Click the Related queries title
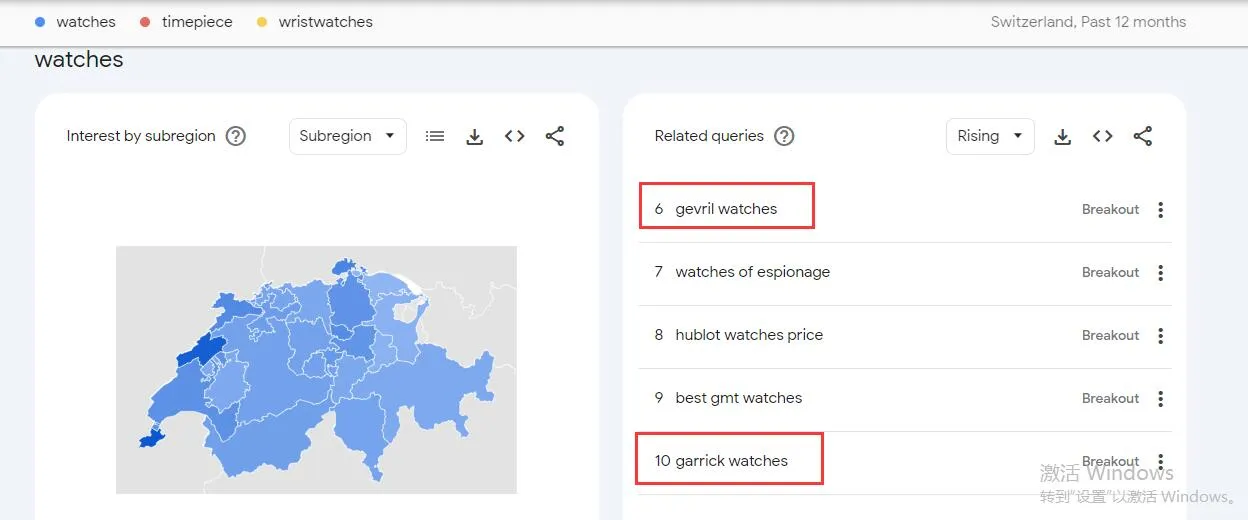 coord(709,136)
